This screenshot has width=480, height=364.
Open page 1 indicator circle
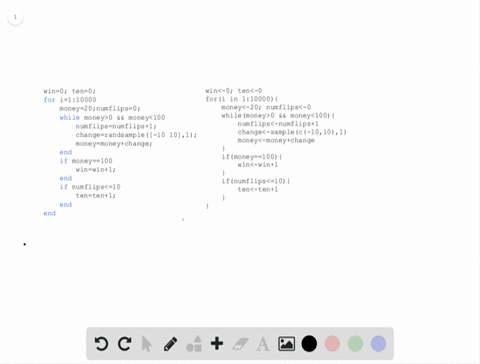[15, 17]
